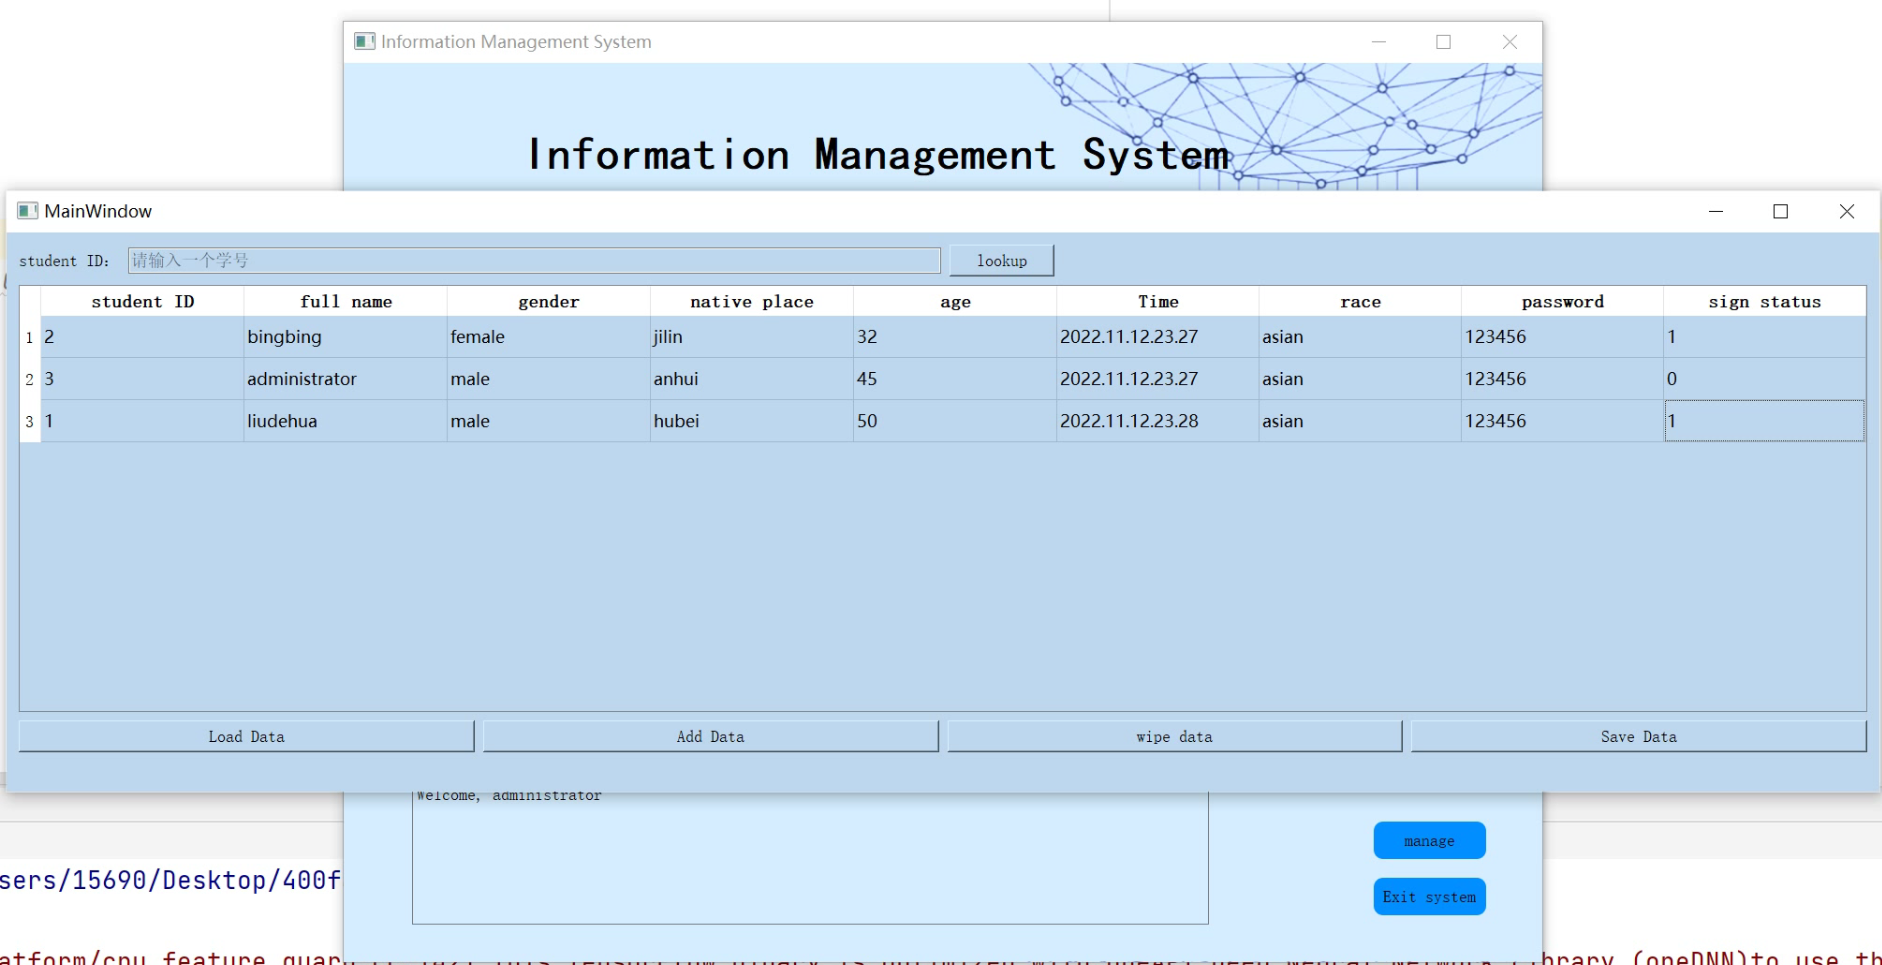Load Data into the table
1882x965 pixels.
[x=246, y=736]
